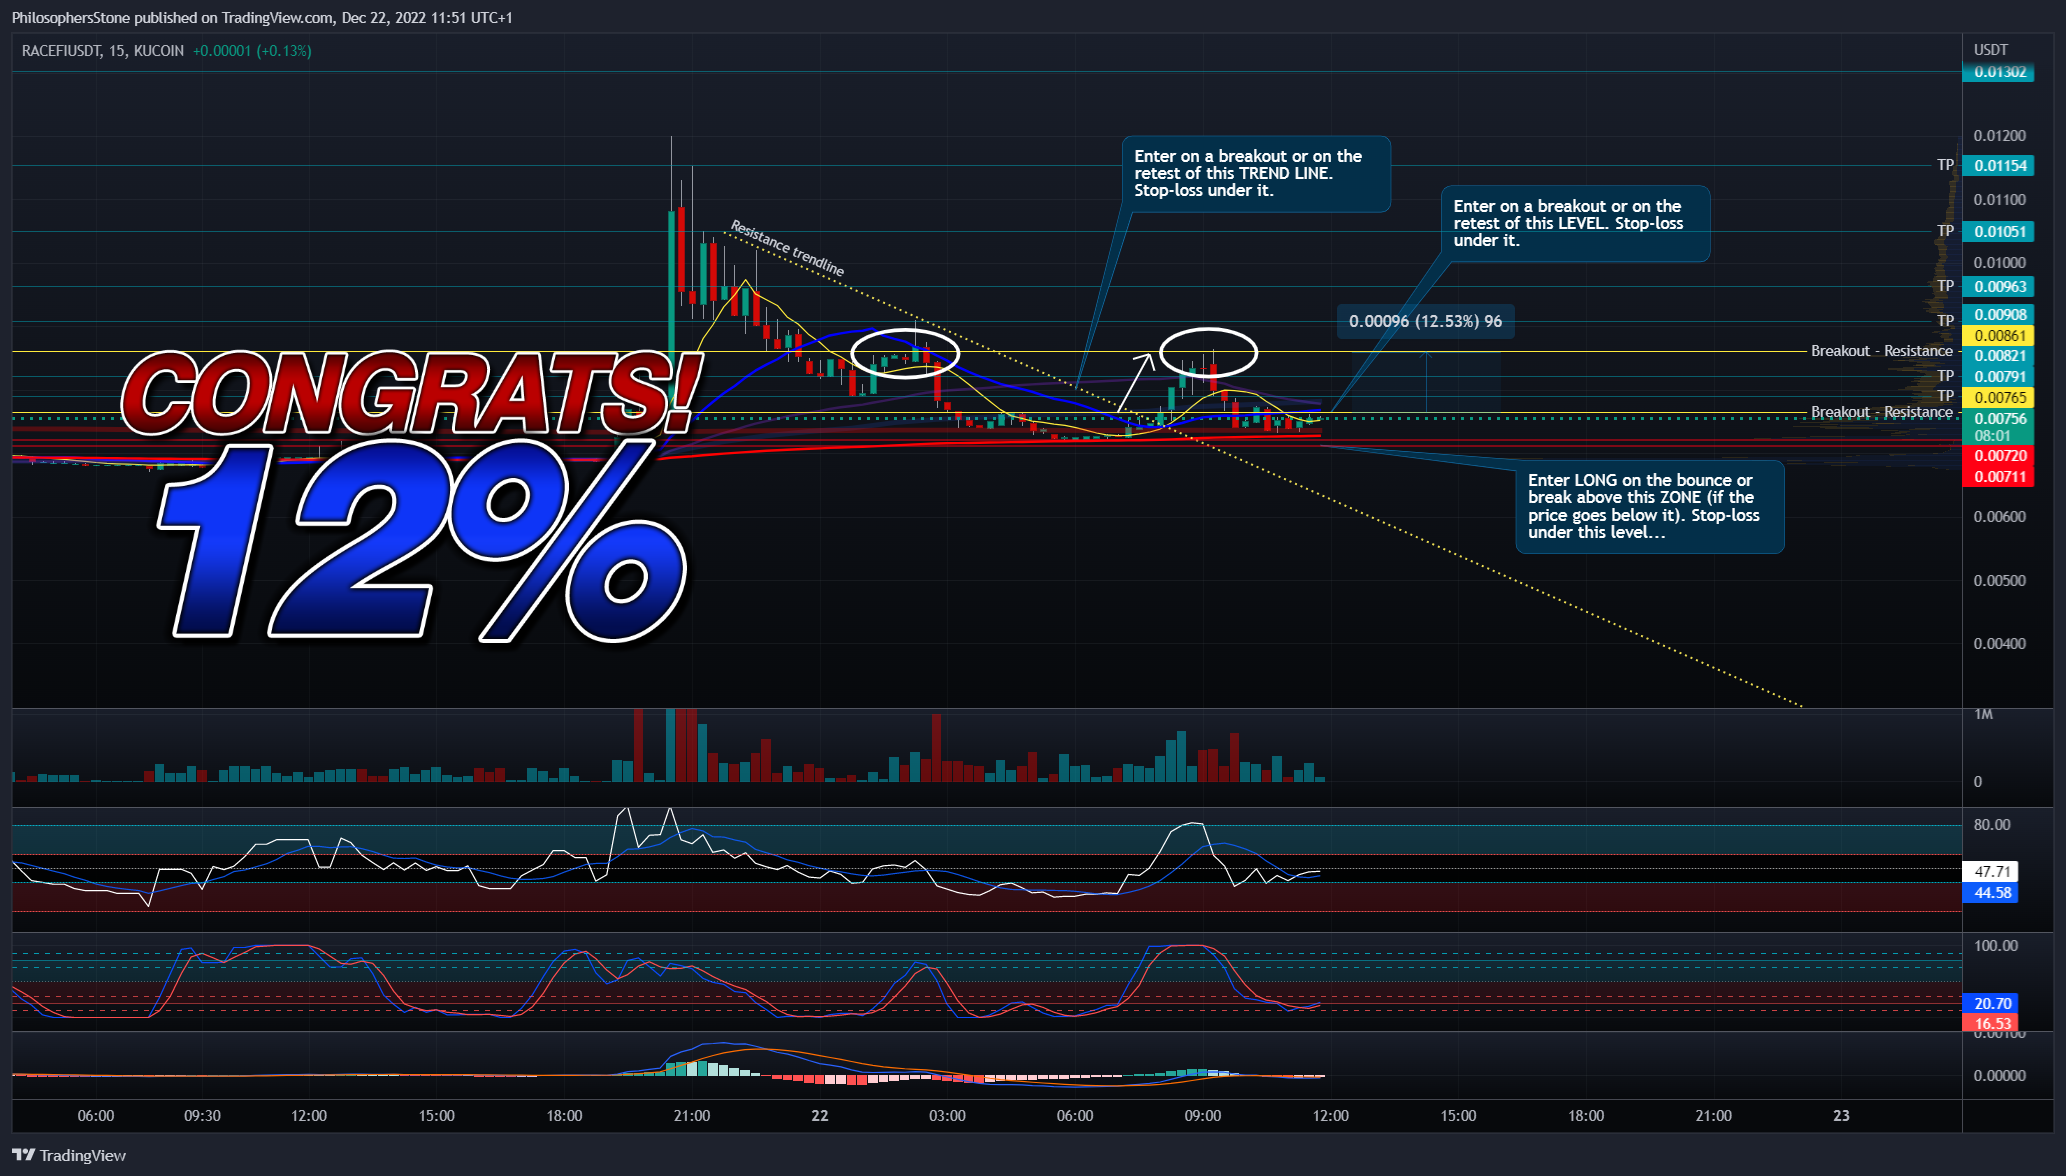Click the blue 44.58 indicator value label

tap(1991, 893)
